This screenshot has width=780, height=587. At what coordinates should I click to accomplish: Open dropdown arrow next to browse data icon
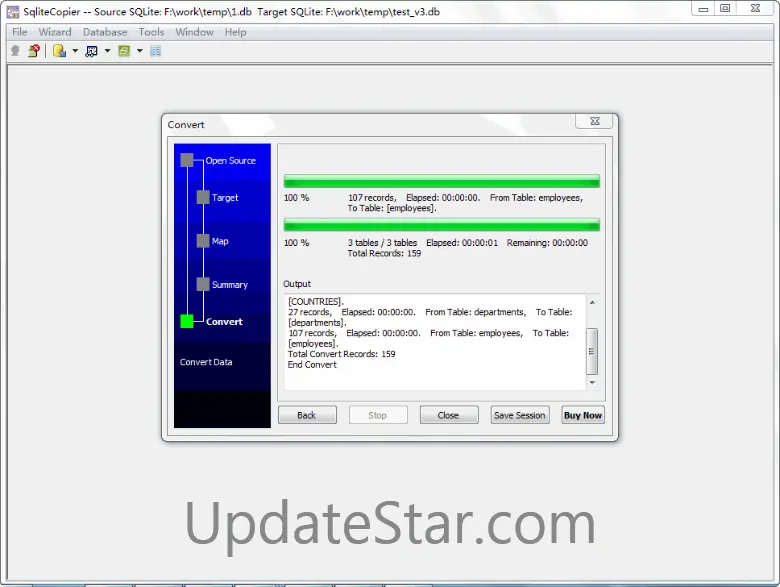pos(107,51)
